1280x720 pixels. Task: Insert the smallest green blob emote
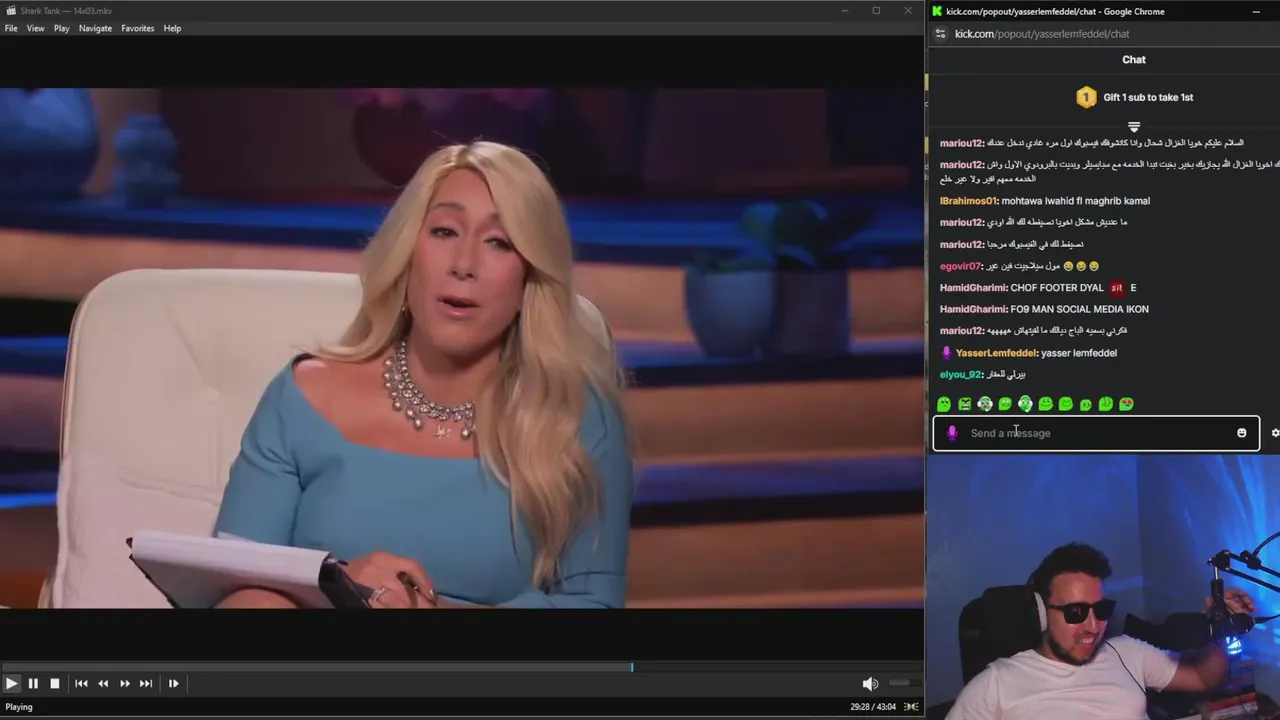pyautogui.click(x=1086, y=405)
